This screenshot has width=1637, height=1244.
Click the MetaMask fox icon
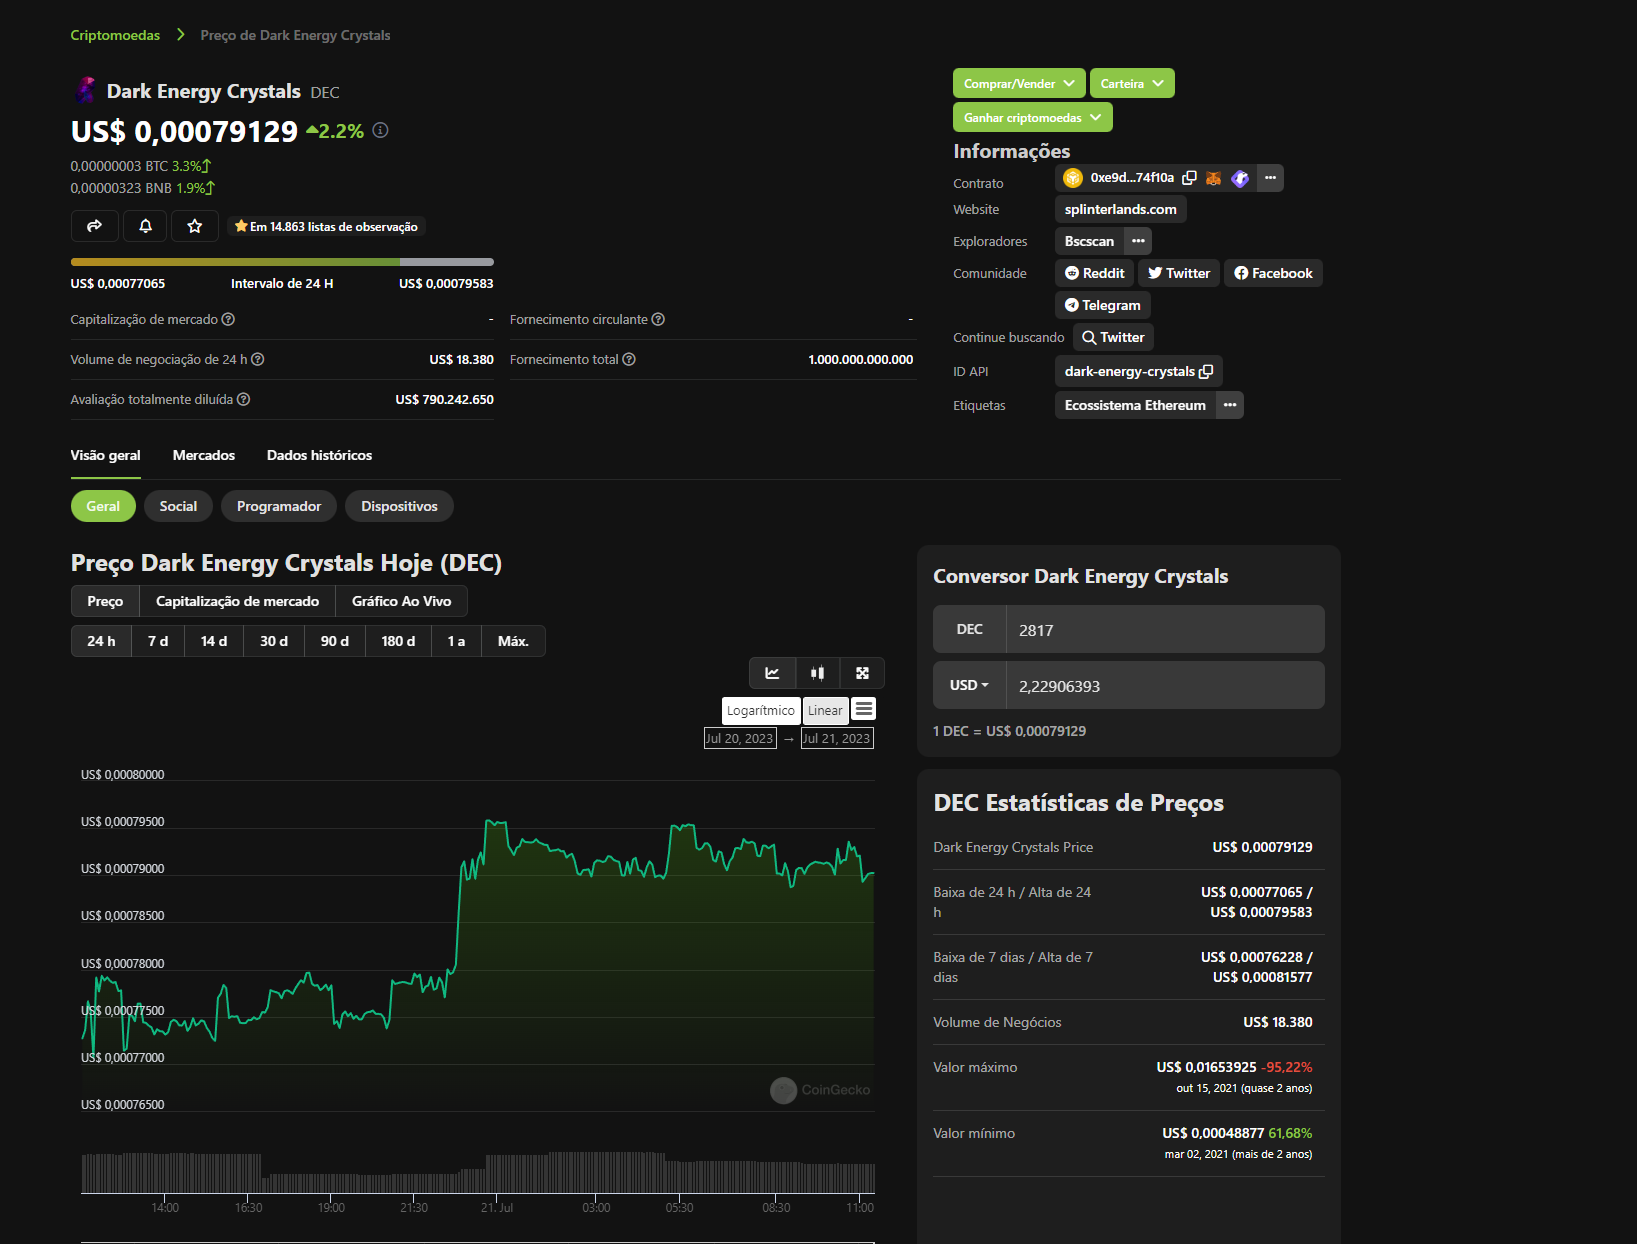[x=1213, y=178]
